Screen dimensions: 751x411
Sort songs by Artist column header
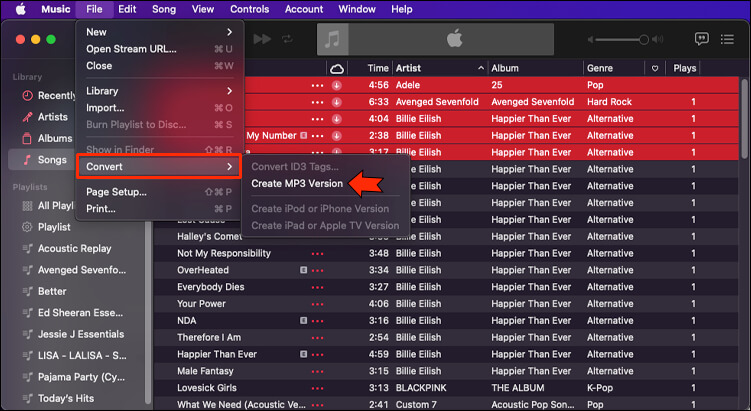(x=408, y=68)
